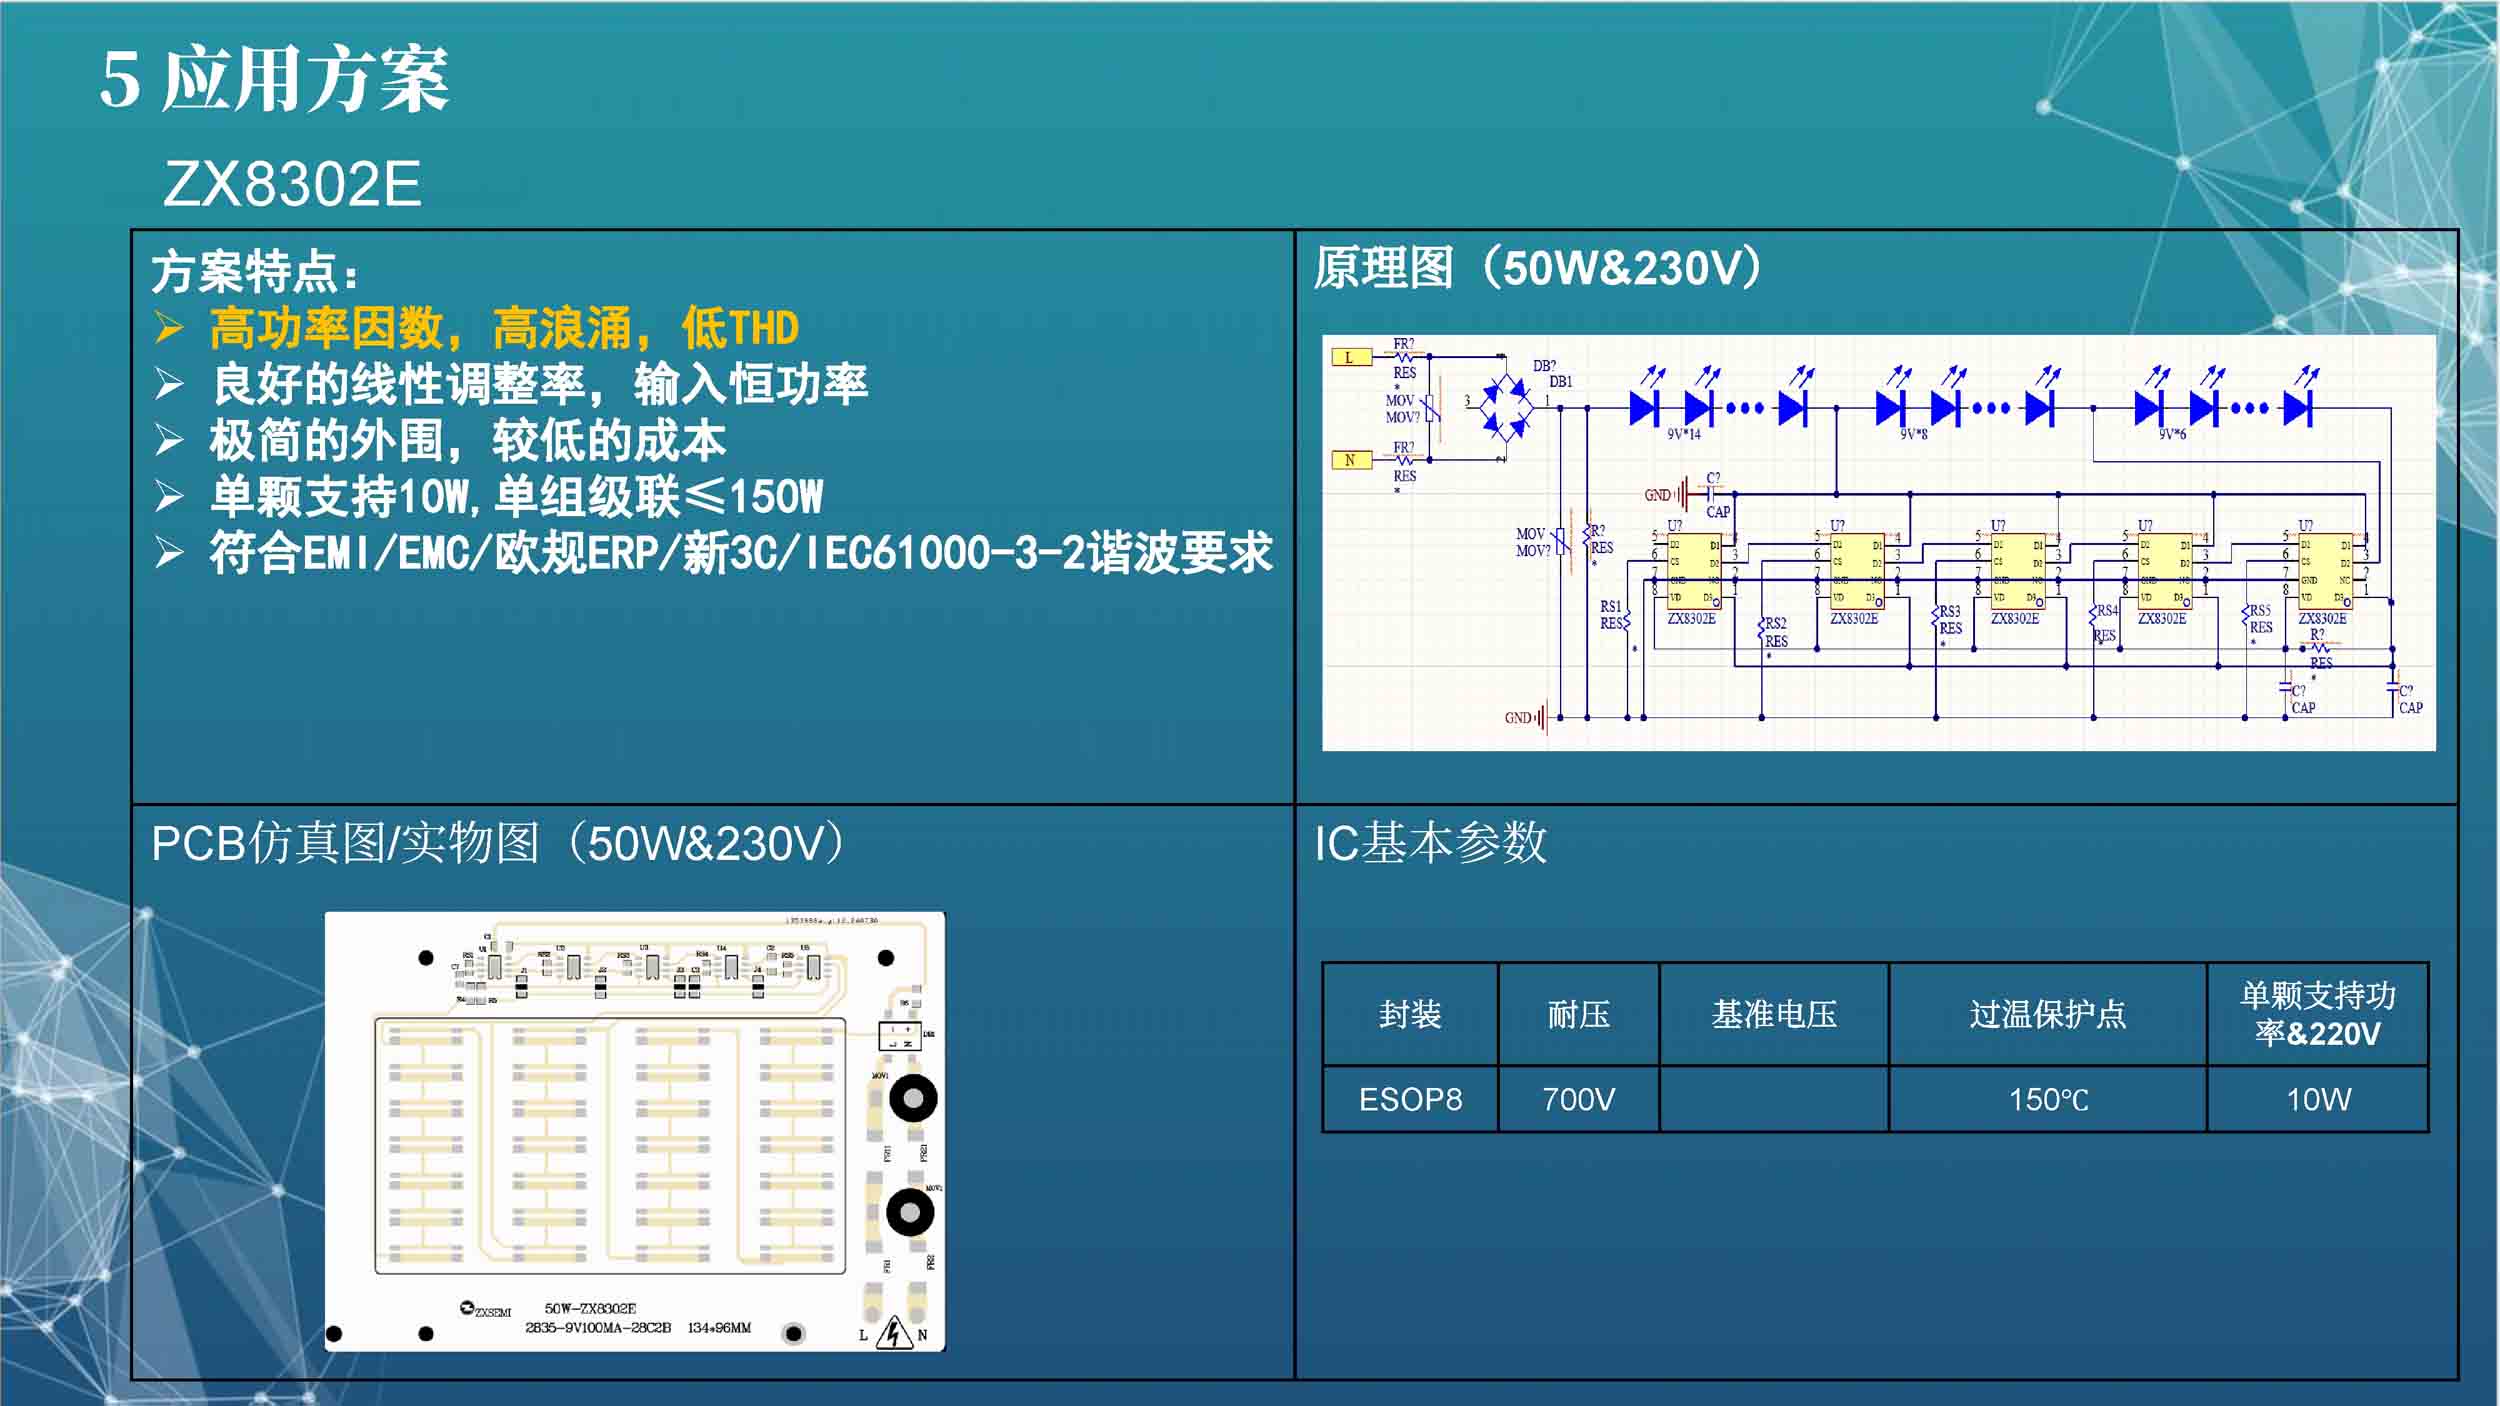Click the leftmost ZX8302E chip in schematic
This screenshot has height=1406, width=2500.
(x=1693, y=571)
